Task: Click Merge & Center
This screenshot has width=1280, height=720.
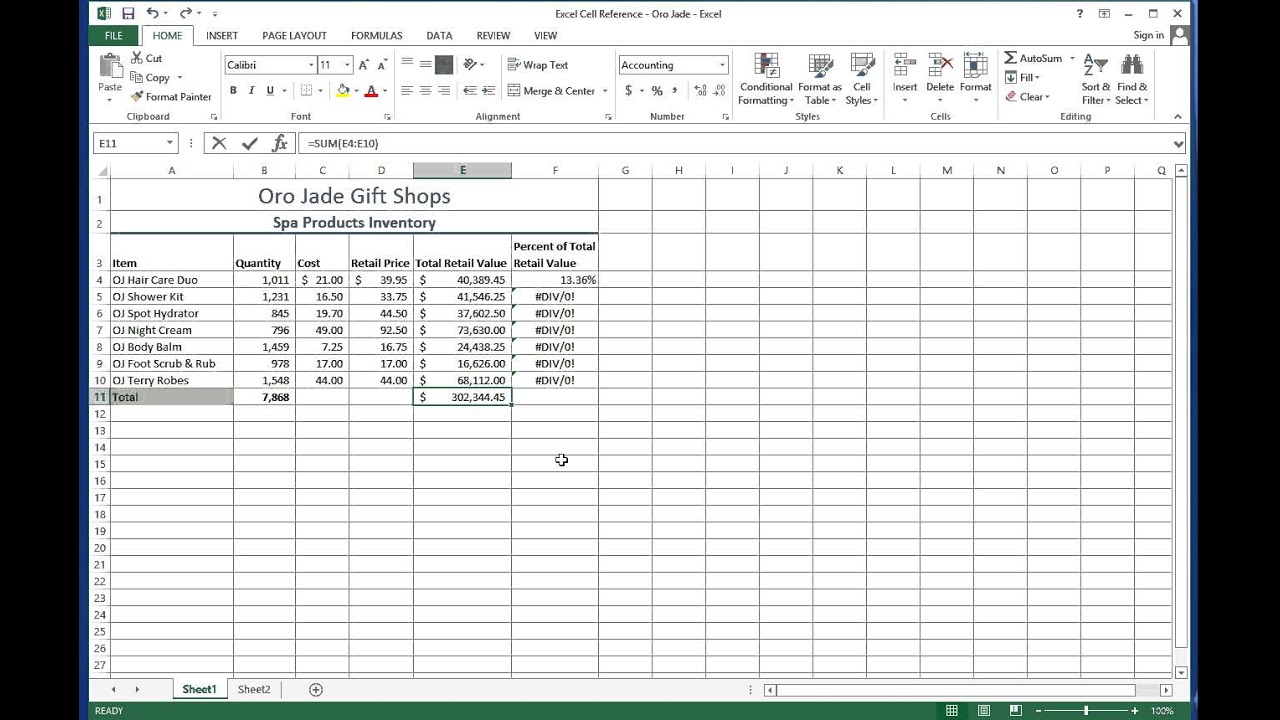Action: coord(551,91)
